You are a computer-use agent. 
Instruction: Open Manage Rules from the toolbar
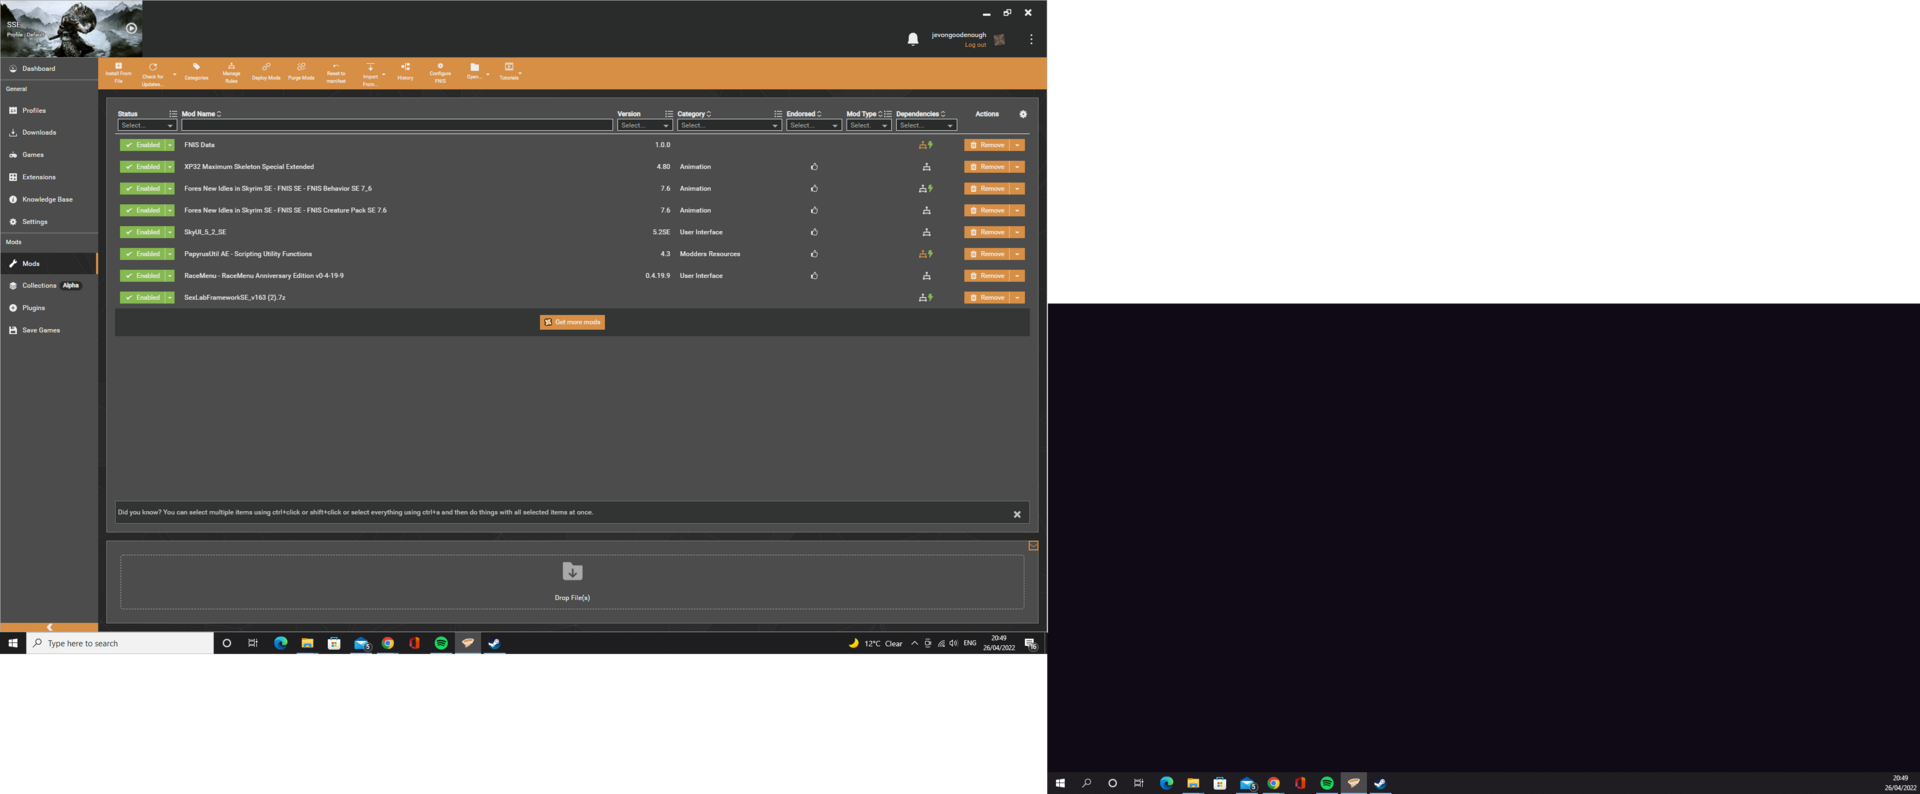(x=231, y=72)
